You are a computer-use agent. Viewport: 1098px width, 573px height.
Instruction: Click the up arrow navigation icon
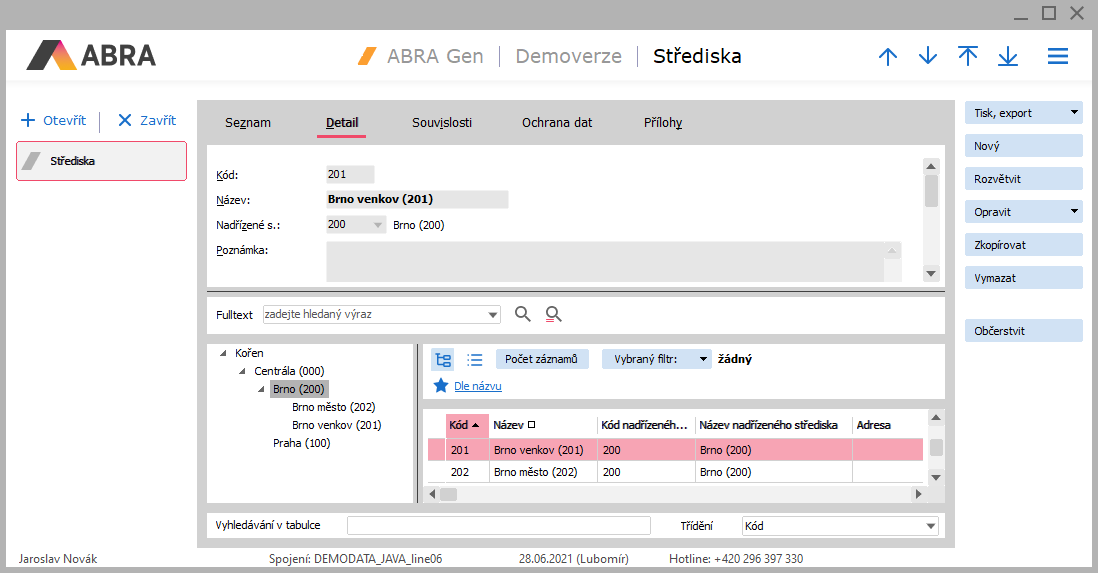887,57
